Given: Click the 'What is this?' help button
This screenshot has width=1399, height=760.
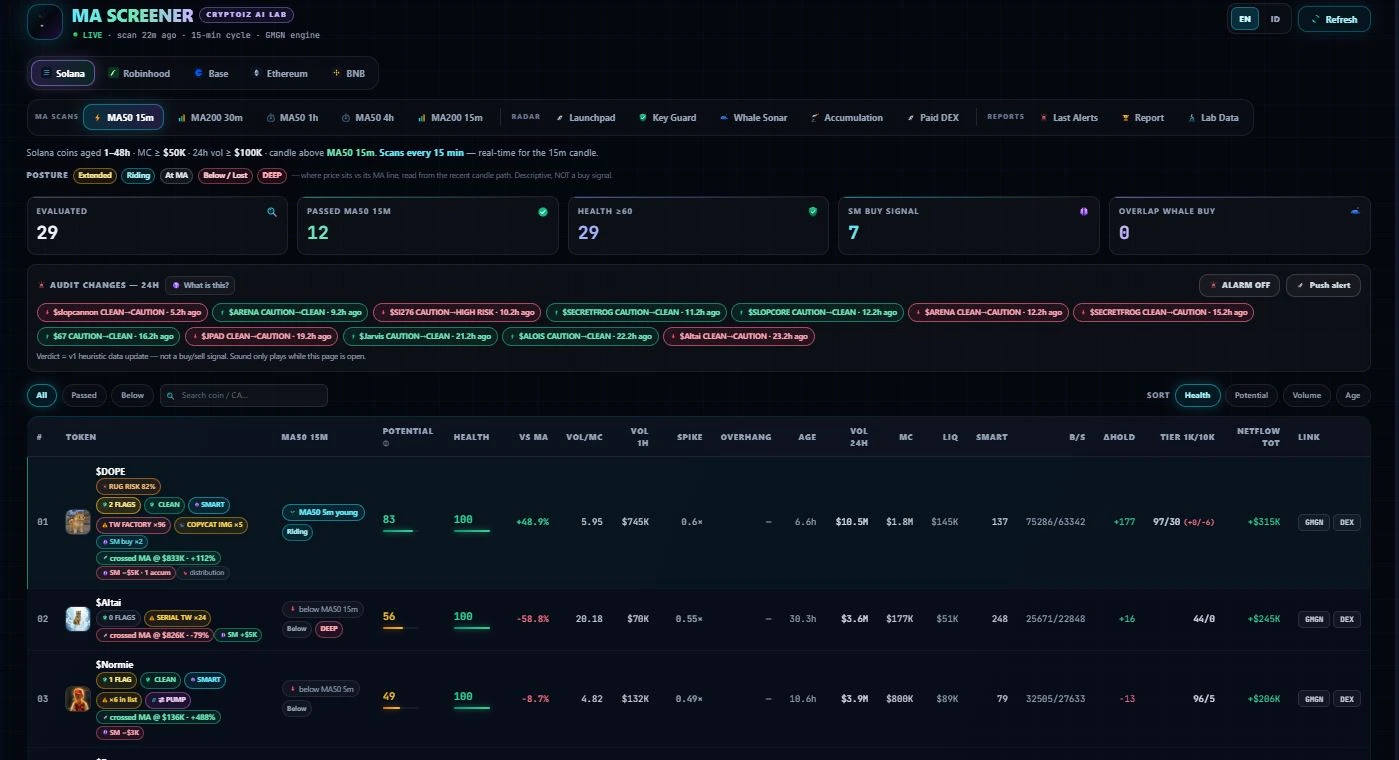Looking at the screenshot, I should click(200, 285).
